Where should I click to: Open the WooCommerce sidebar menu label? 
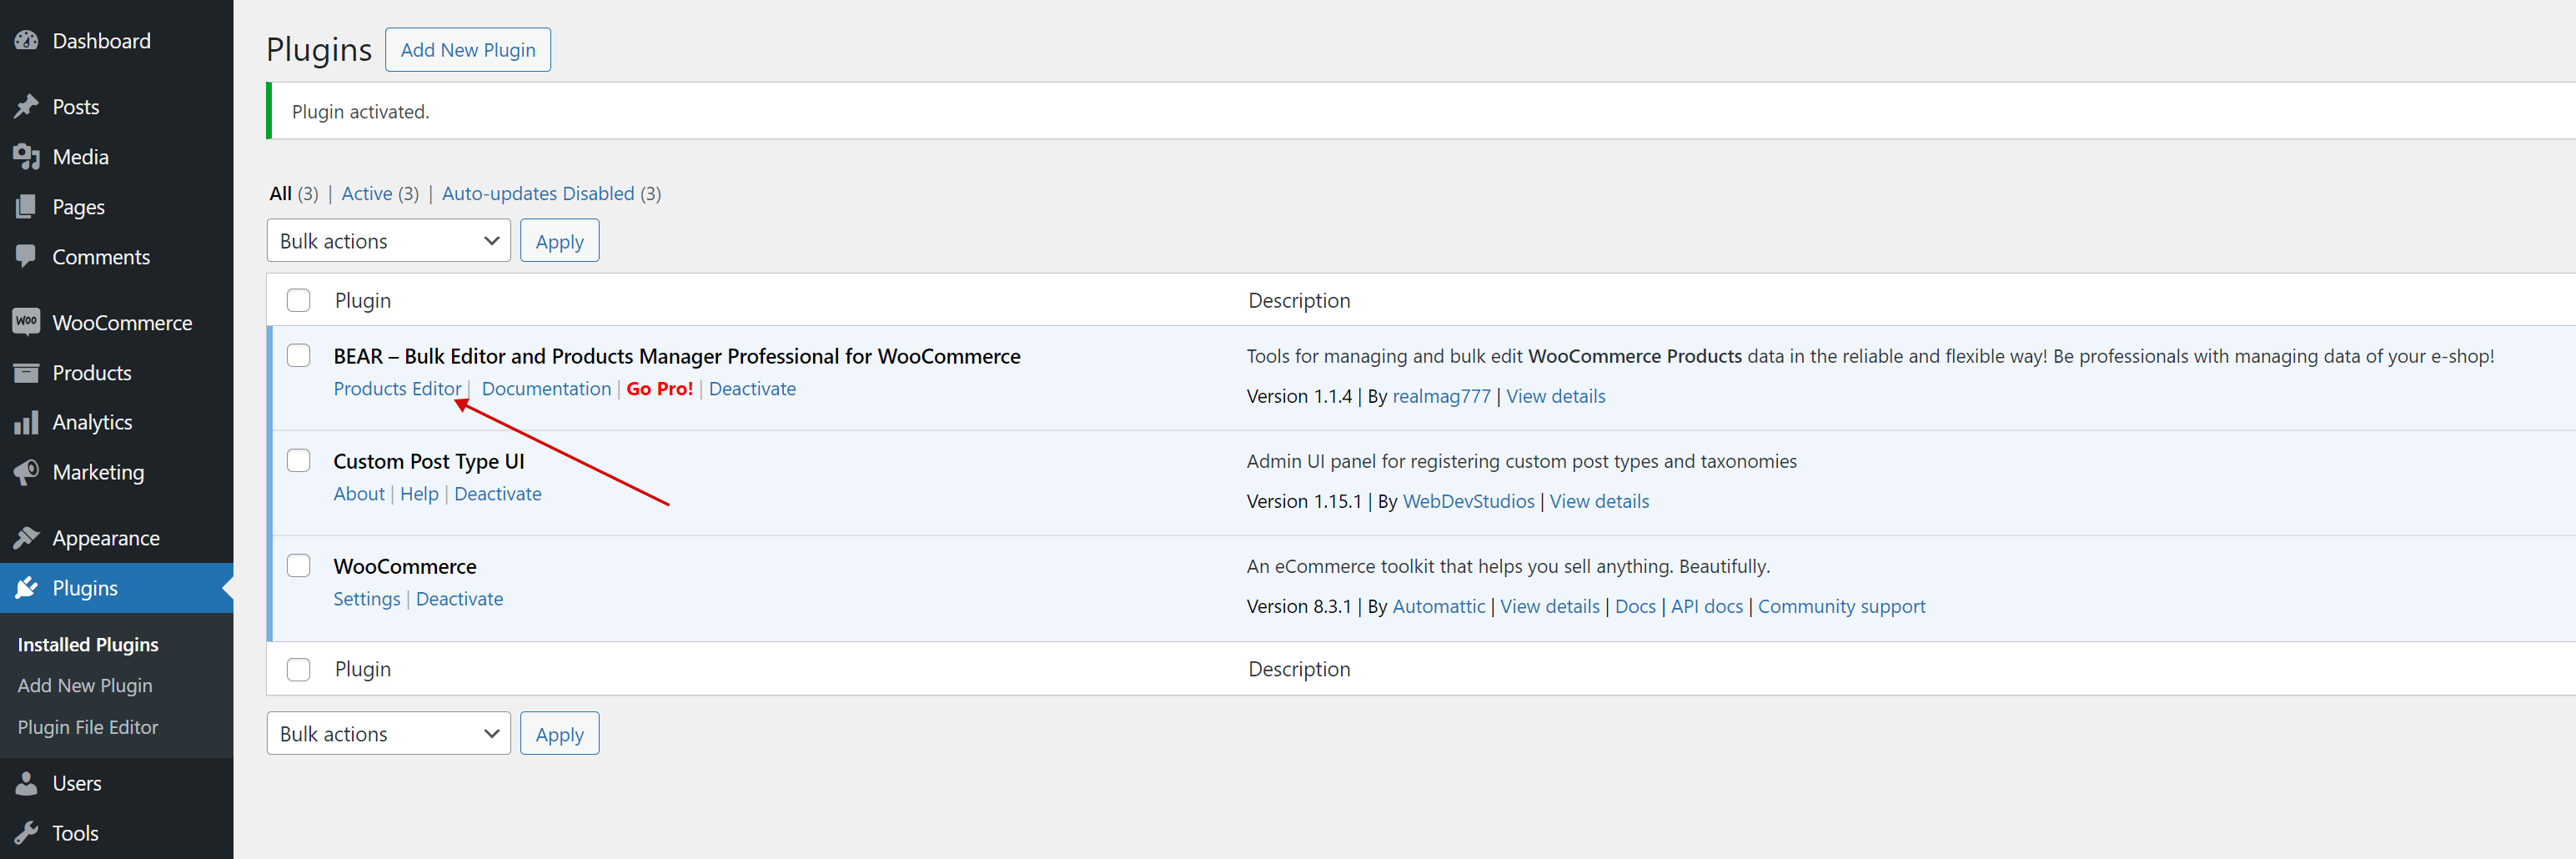click(122, 323)
